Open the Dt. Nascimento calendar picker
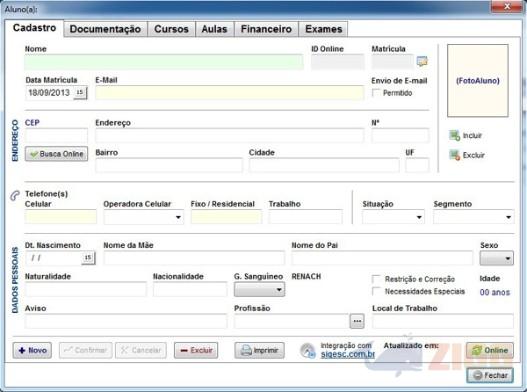This screenshot has width=527, height=392. click(88, 258)
